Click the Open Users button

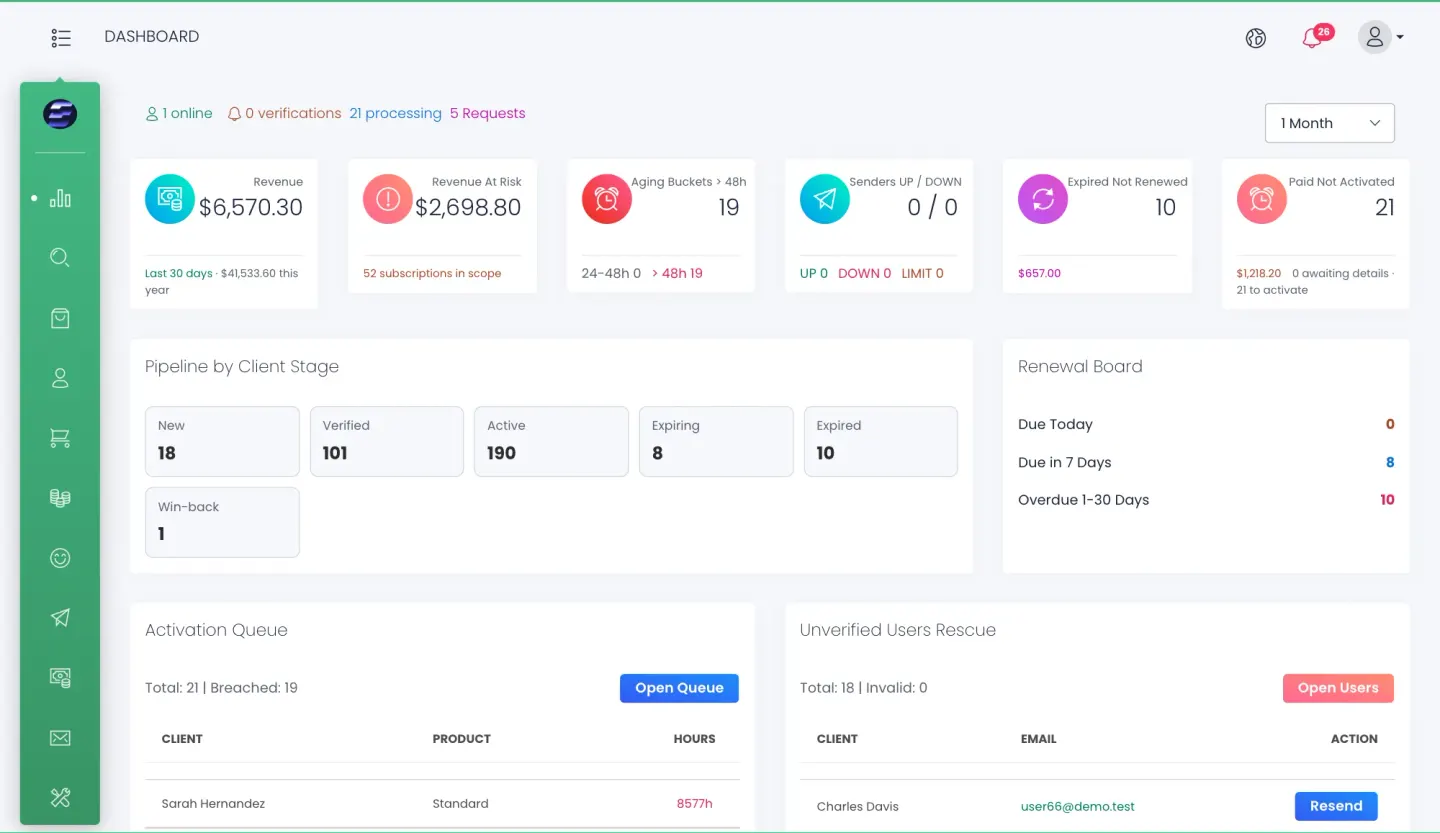(x=1338, y=688)
